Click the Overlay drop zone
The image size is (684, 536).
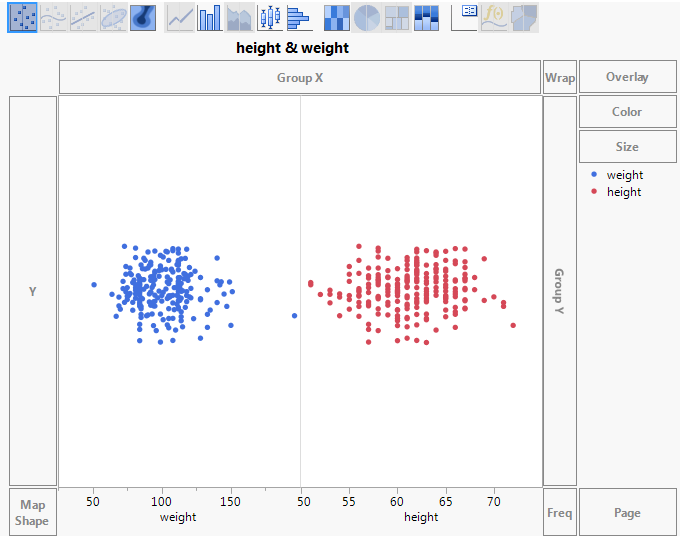pos(627,77)
